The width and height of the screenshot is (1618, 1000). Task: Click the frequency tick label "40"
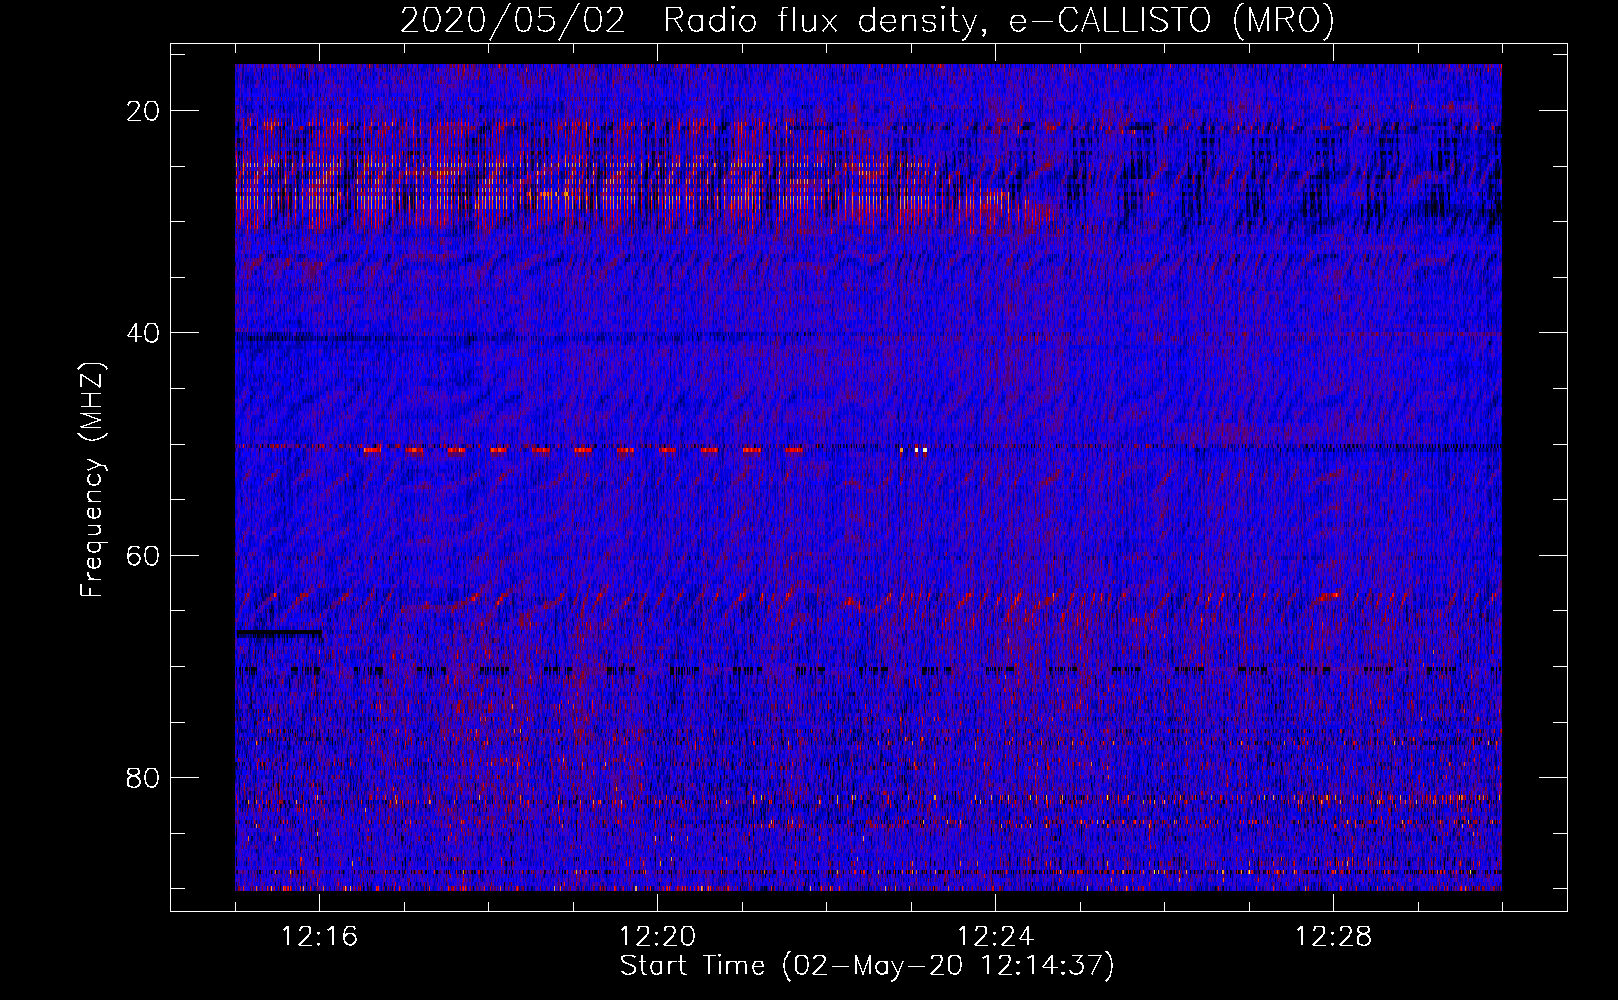[143, 333]
